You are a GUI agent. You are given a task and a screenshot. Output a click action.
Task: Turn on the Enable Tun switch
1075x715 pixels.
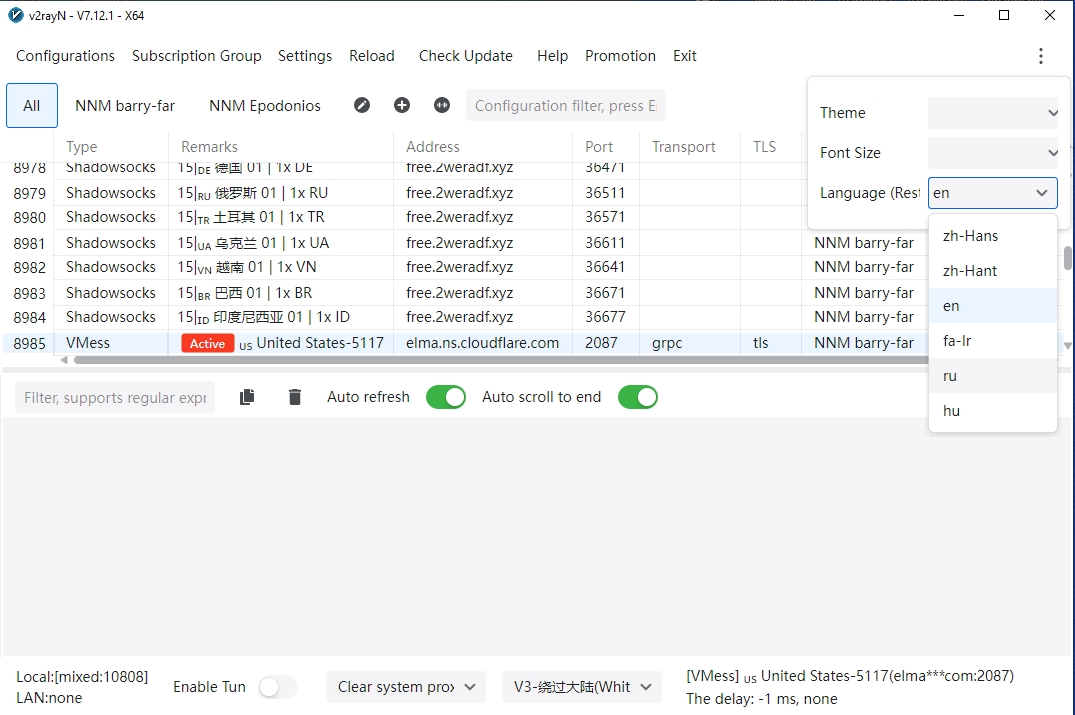coord(278,687)
